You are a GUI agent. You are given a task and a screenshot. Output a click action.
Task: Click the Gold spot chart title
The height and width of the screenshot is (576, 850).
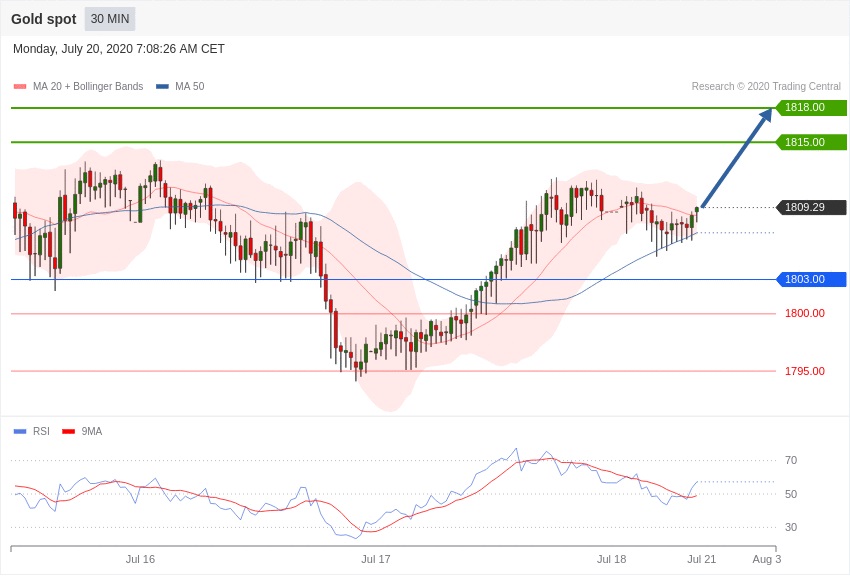click(x=44, y=19)
